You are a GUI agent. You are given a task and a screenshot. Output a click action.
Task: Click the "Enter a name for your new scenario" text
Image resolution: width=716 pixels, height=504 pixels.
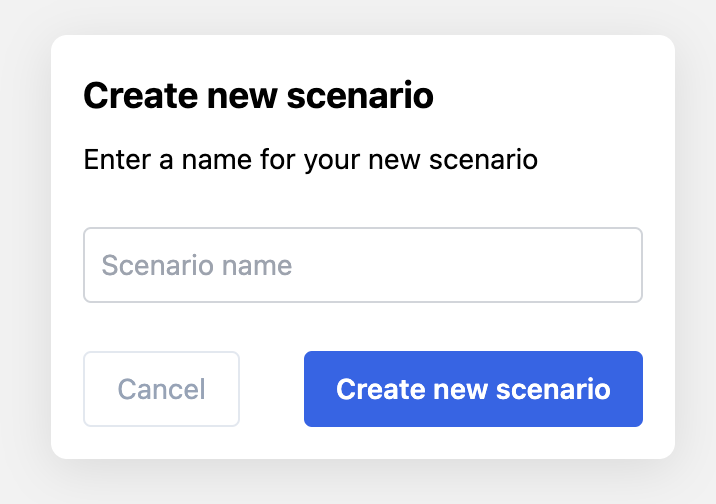(x=311, y=159)
